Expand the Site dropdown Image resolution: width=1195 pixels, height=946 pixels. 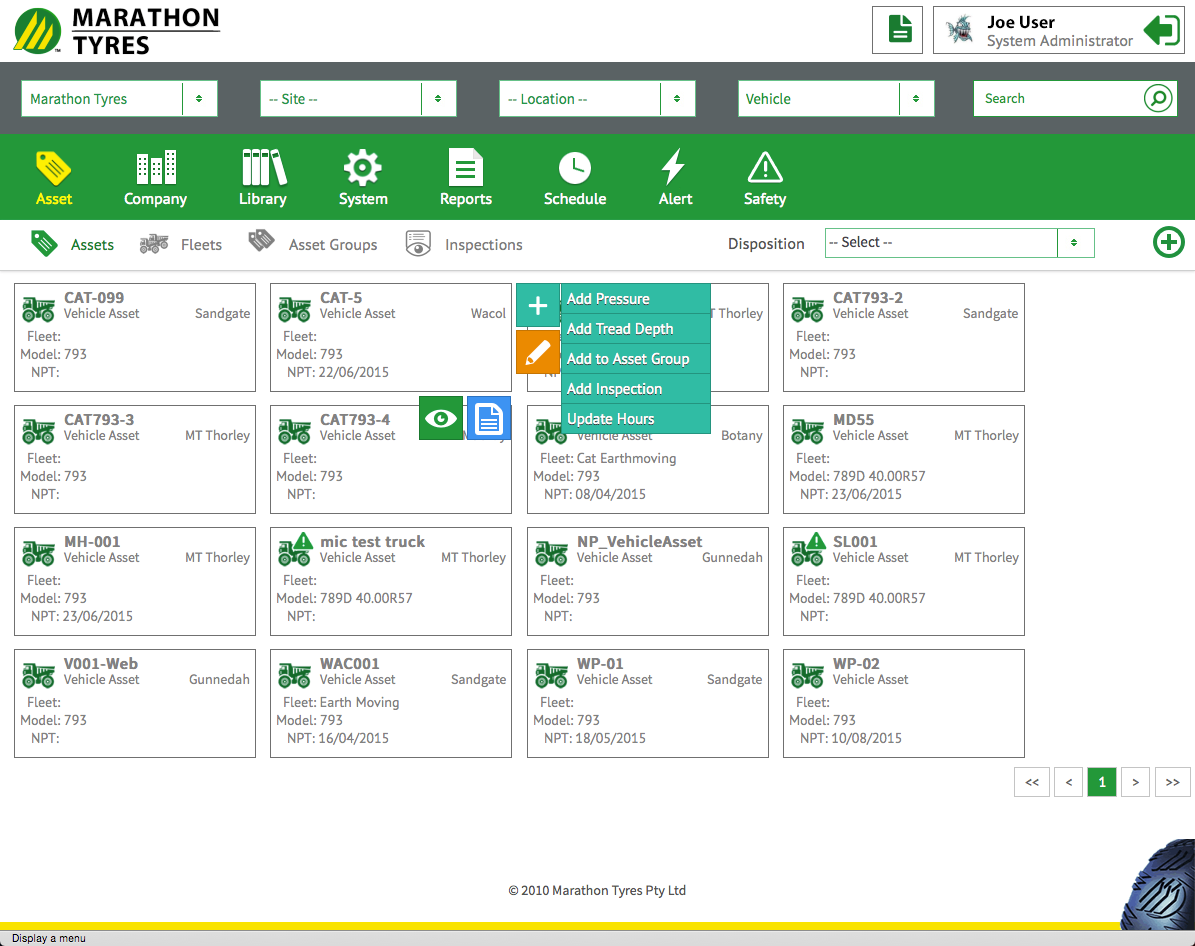pyautogui.click(x=438, y=99)
